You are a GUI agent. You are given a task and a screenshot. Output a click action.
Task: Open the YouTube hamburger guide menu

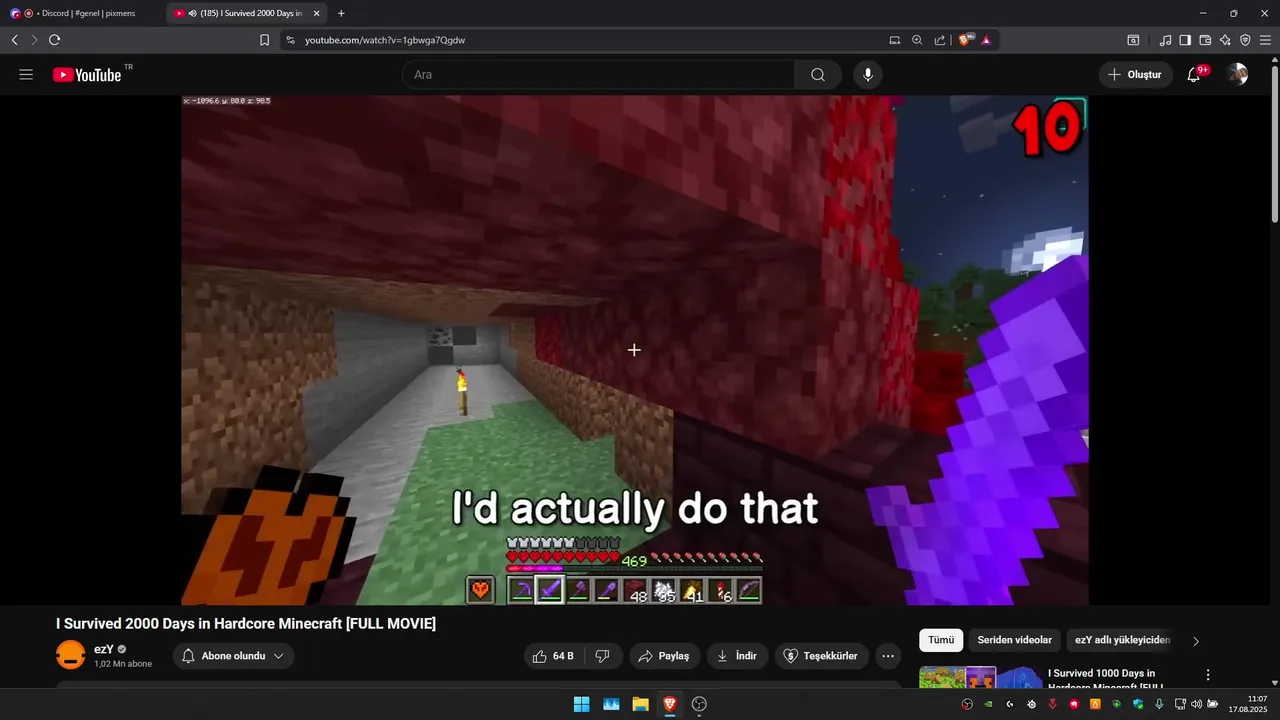[x=26, y=75]
